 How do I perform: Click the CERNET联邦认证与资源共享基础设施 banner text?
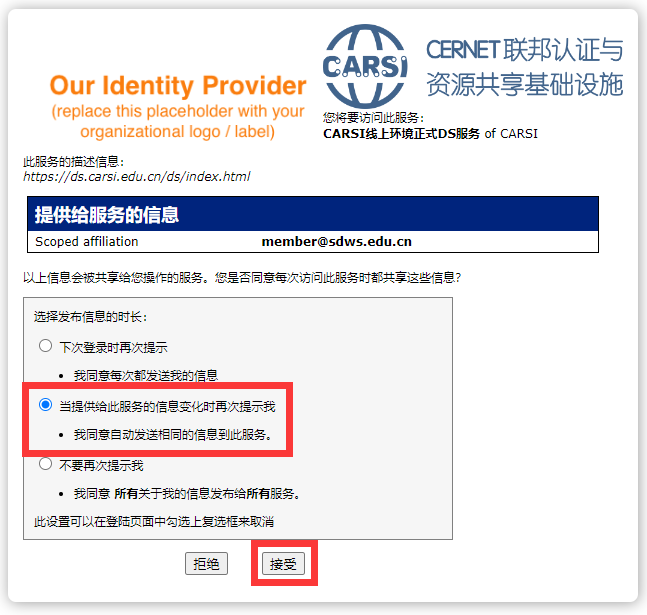click(x=524, y=67)
